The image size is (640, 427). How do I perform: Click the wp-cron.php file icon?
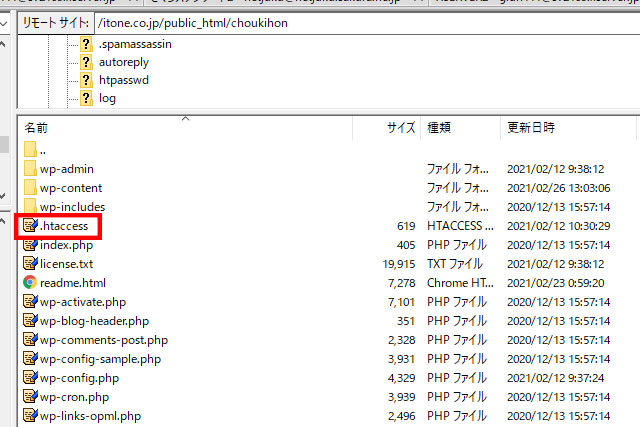click(x=30, y=397)
